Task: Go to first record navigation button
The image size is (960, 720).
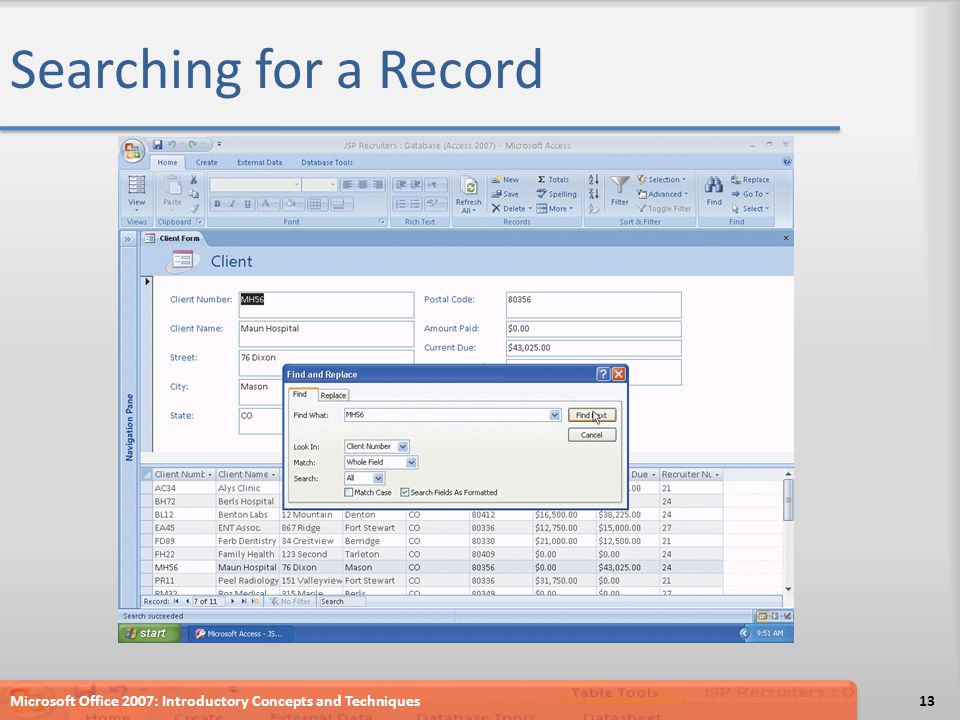Action: (176, 601)
